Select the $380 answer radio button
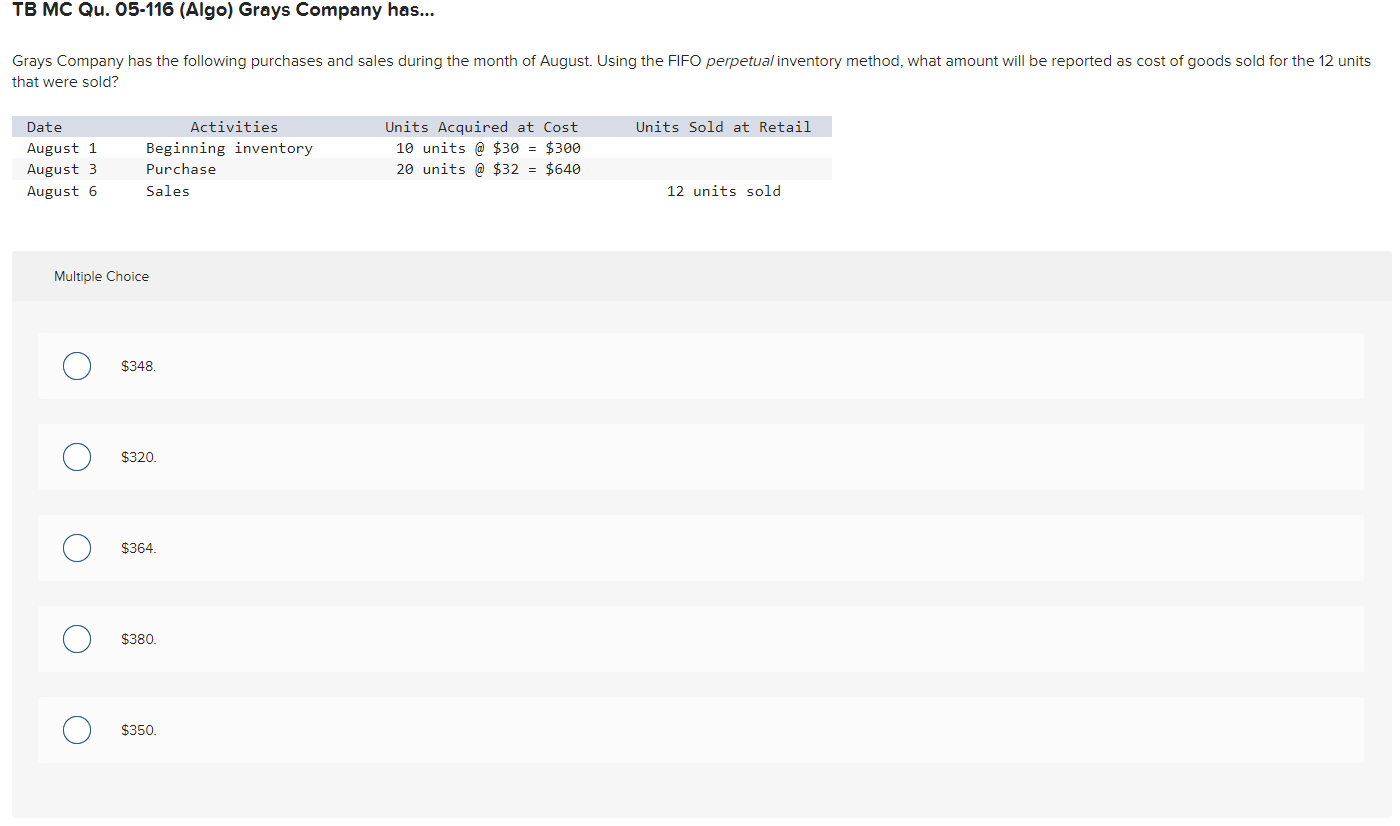 tap(77, 639)
